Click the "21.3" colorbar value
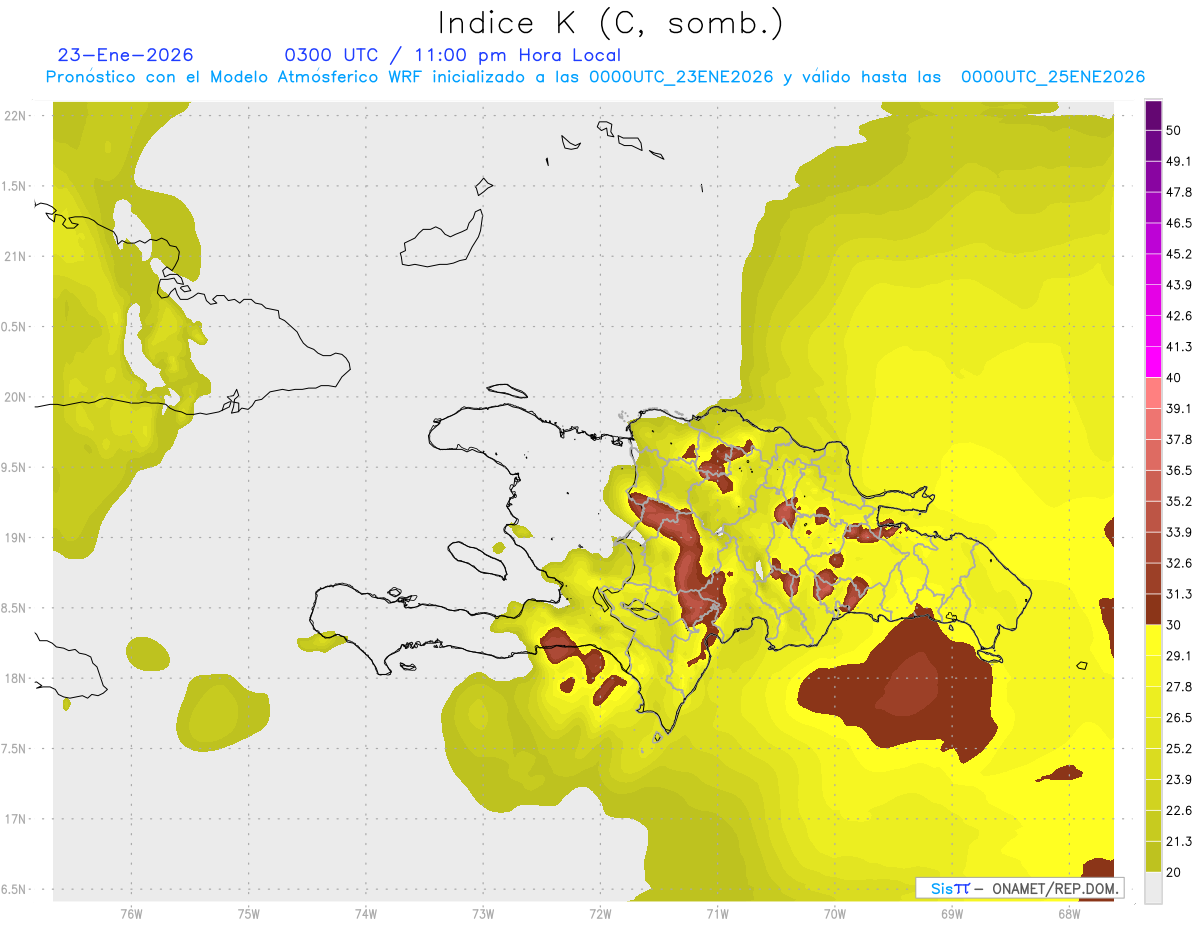This screenshot has width=1200, height=927. [x=1179, y=842]
